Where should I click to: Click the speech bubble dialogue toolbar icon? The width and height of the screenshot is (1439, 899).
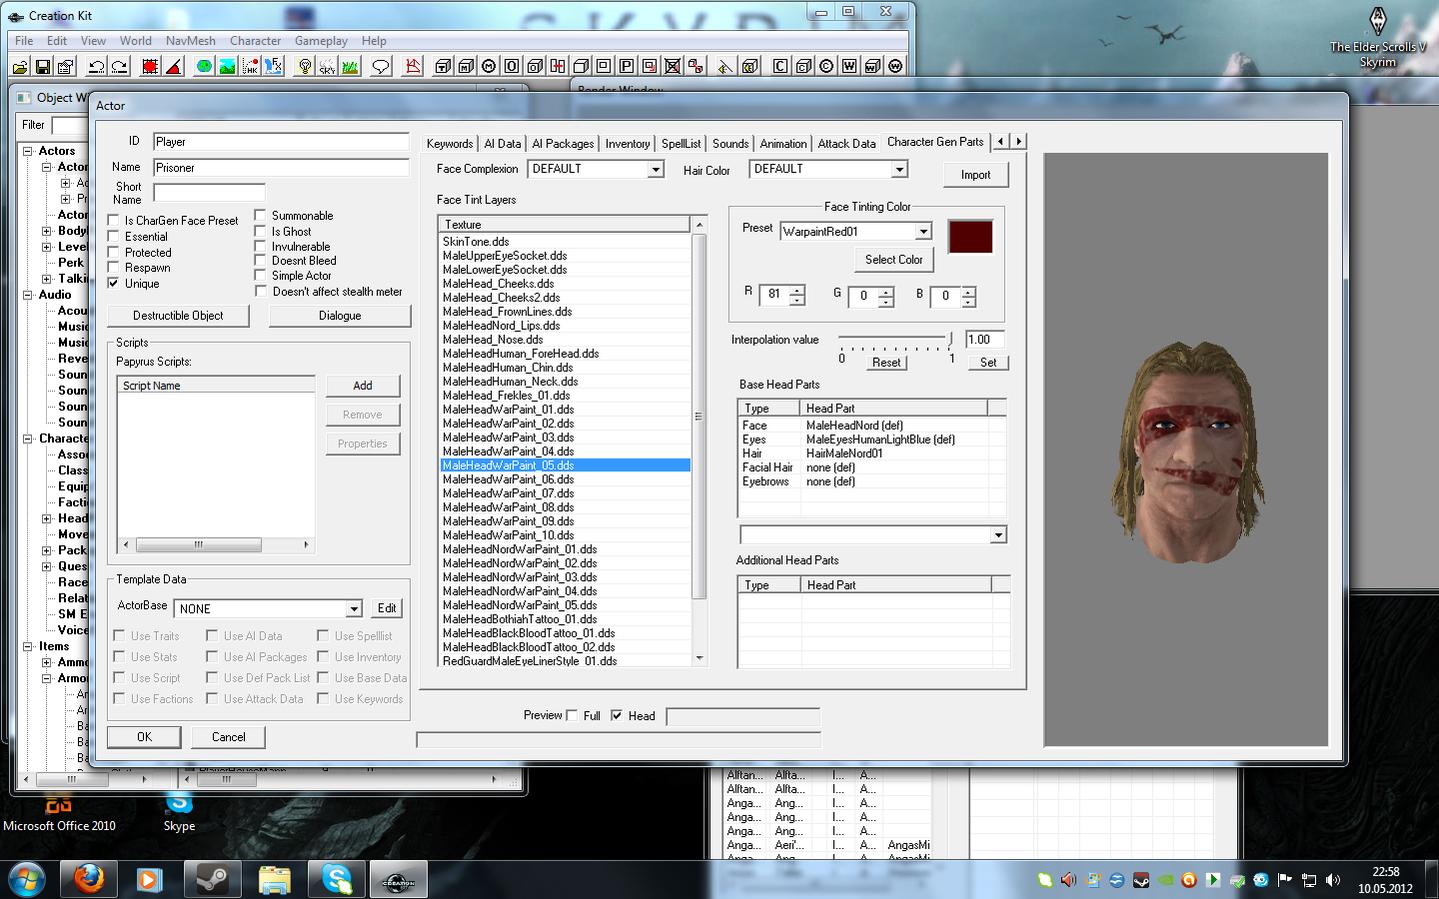click(x=380, y=67)
